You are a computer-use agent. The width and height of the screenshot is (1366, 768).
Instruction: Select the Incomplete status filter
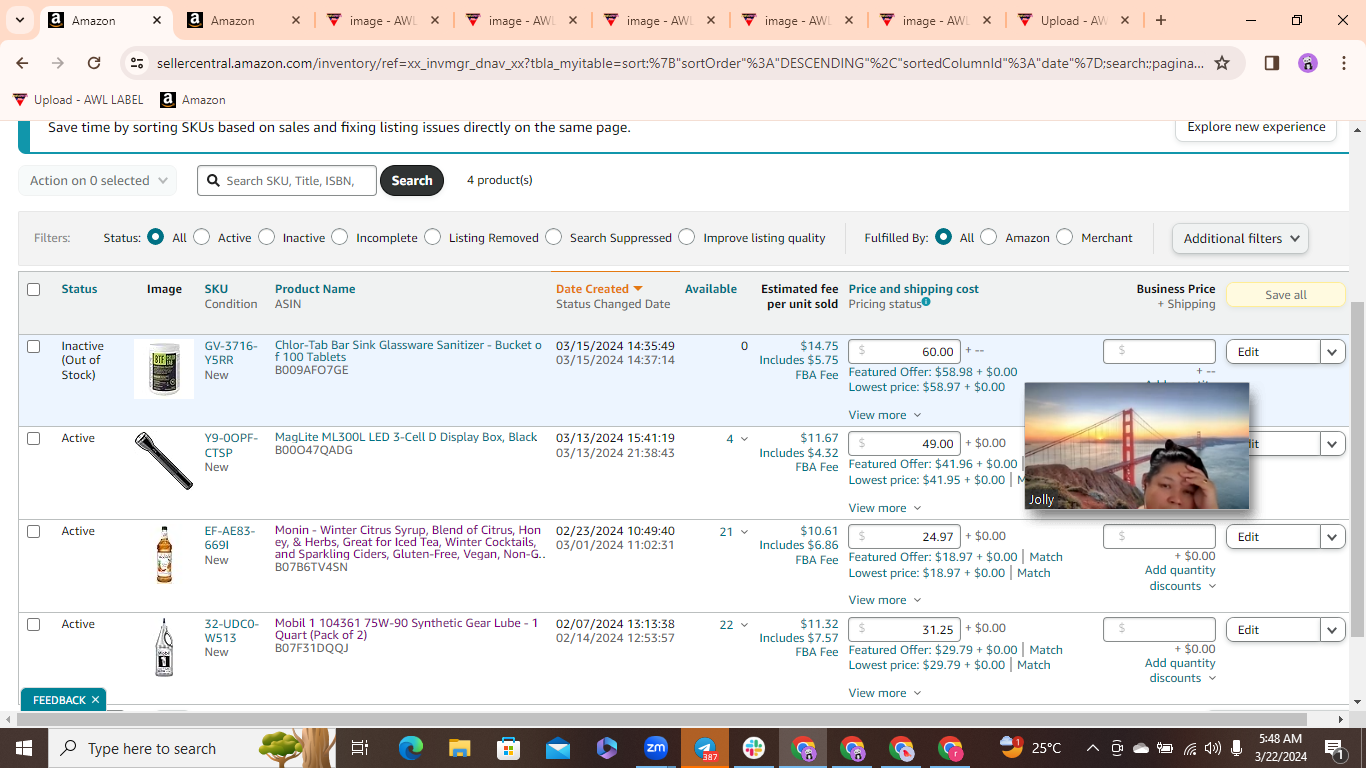(340, 237)
